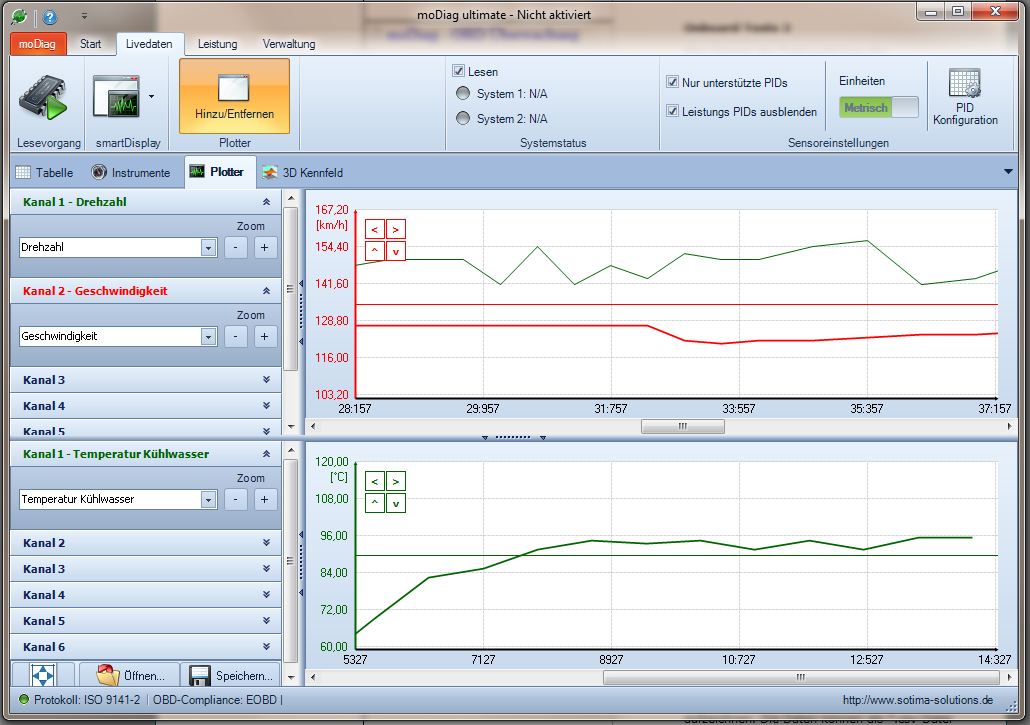Start the Lesevorgang chip icon
Image resolution: width=1030 pixels, height=725 pixels.
point(41,100)
